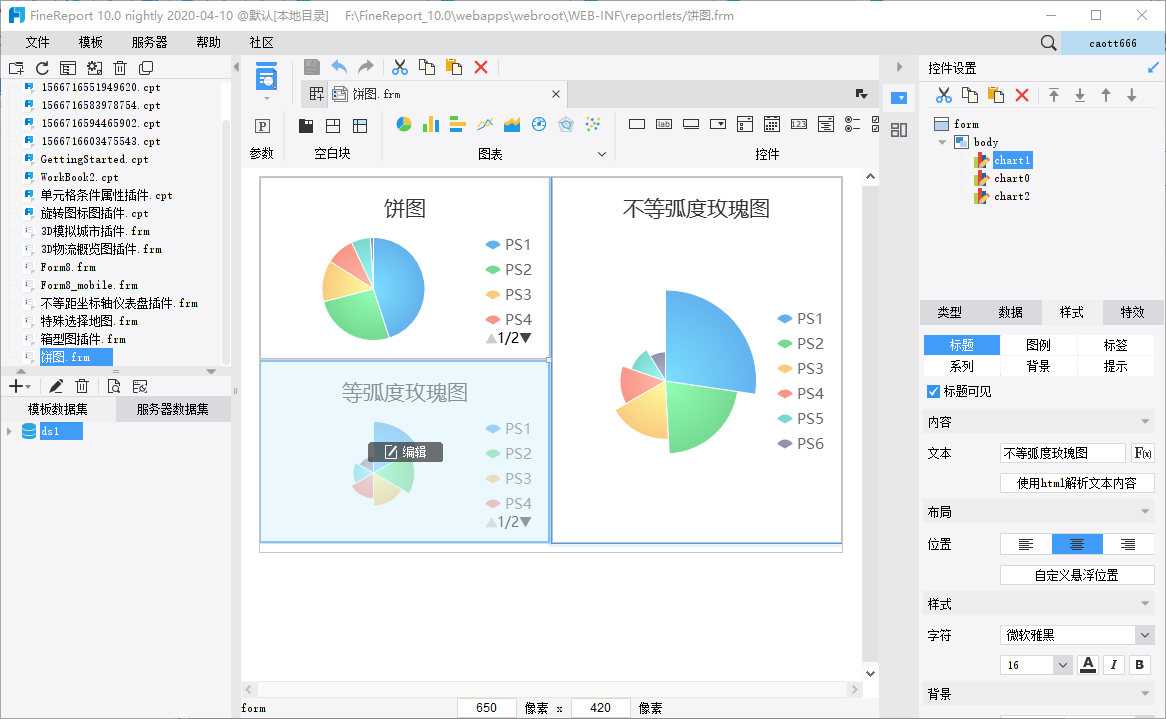Switch to the 数据 tab
Screen dimensions: 1166x719
pos(1011,312)
